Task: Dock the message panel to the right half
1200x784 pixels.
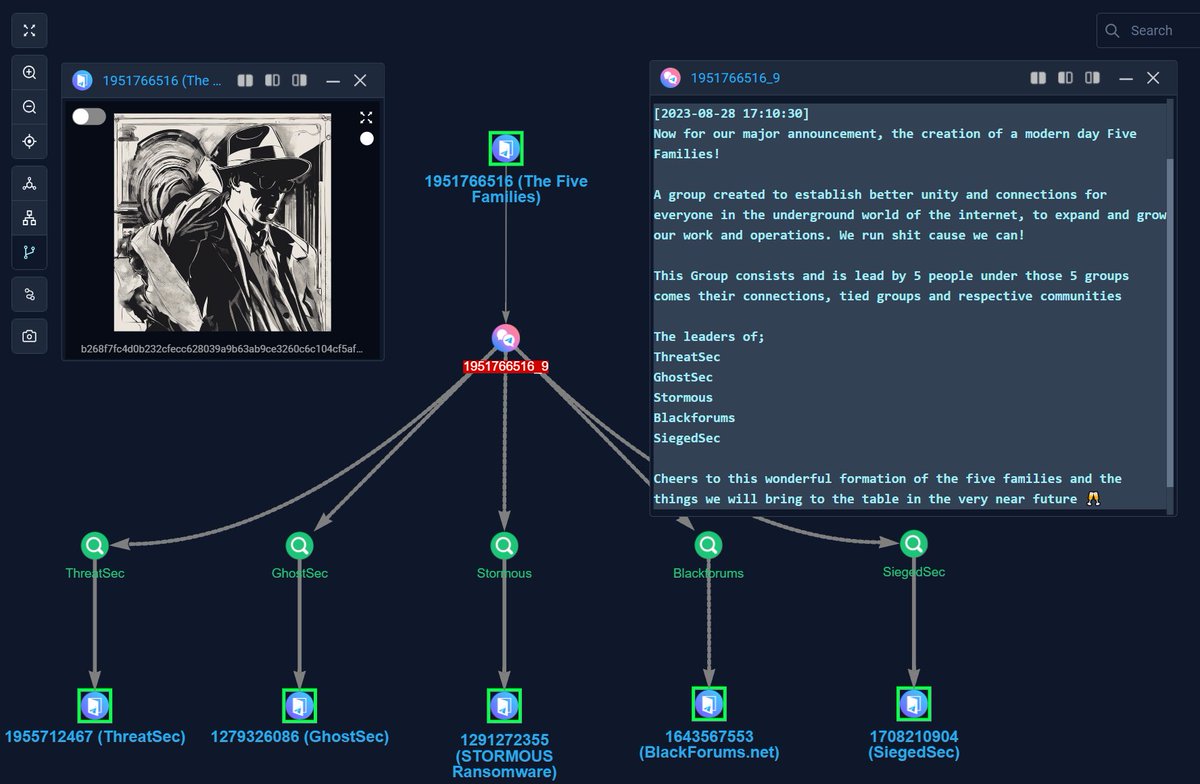Action: 1092,77
